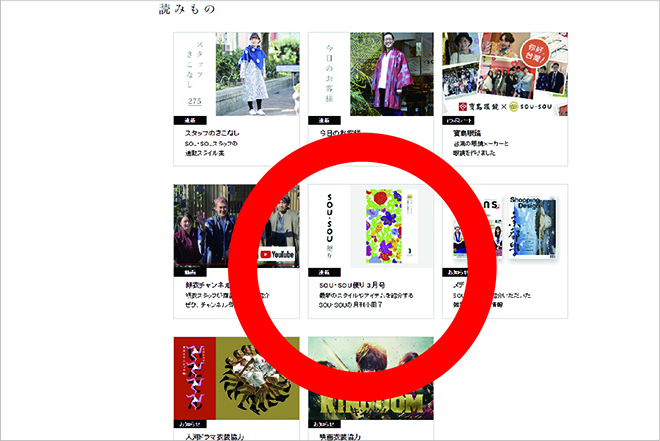Viewport: 660px width, 441px height.
Task: Click the 連載 tag on スタッフのきこなし card
Action: click(190, 120)
